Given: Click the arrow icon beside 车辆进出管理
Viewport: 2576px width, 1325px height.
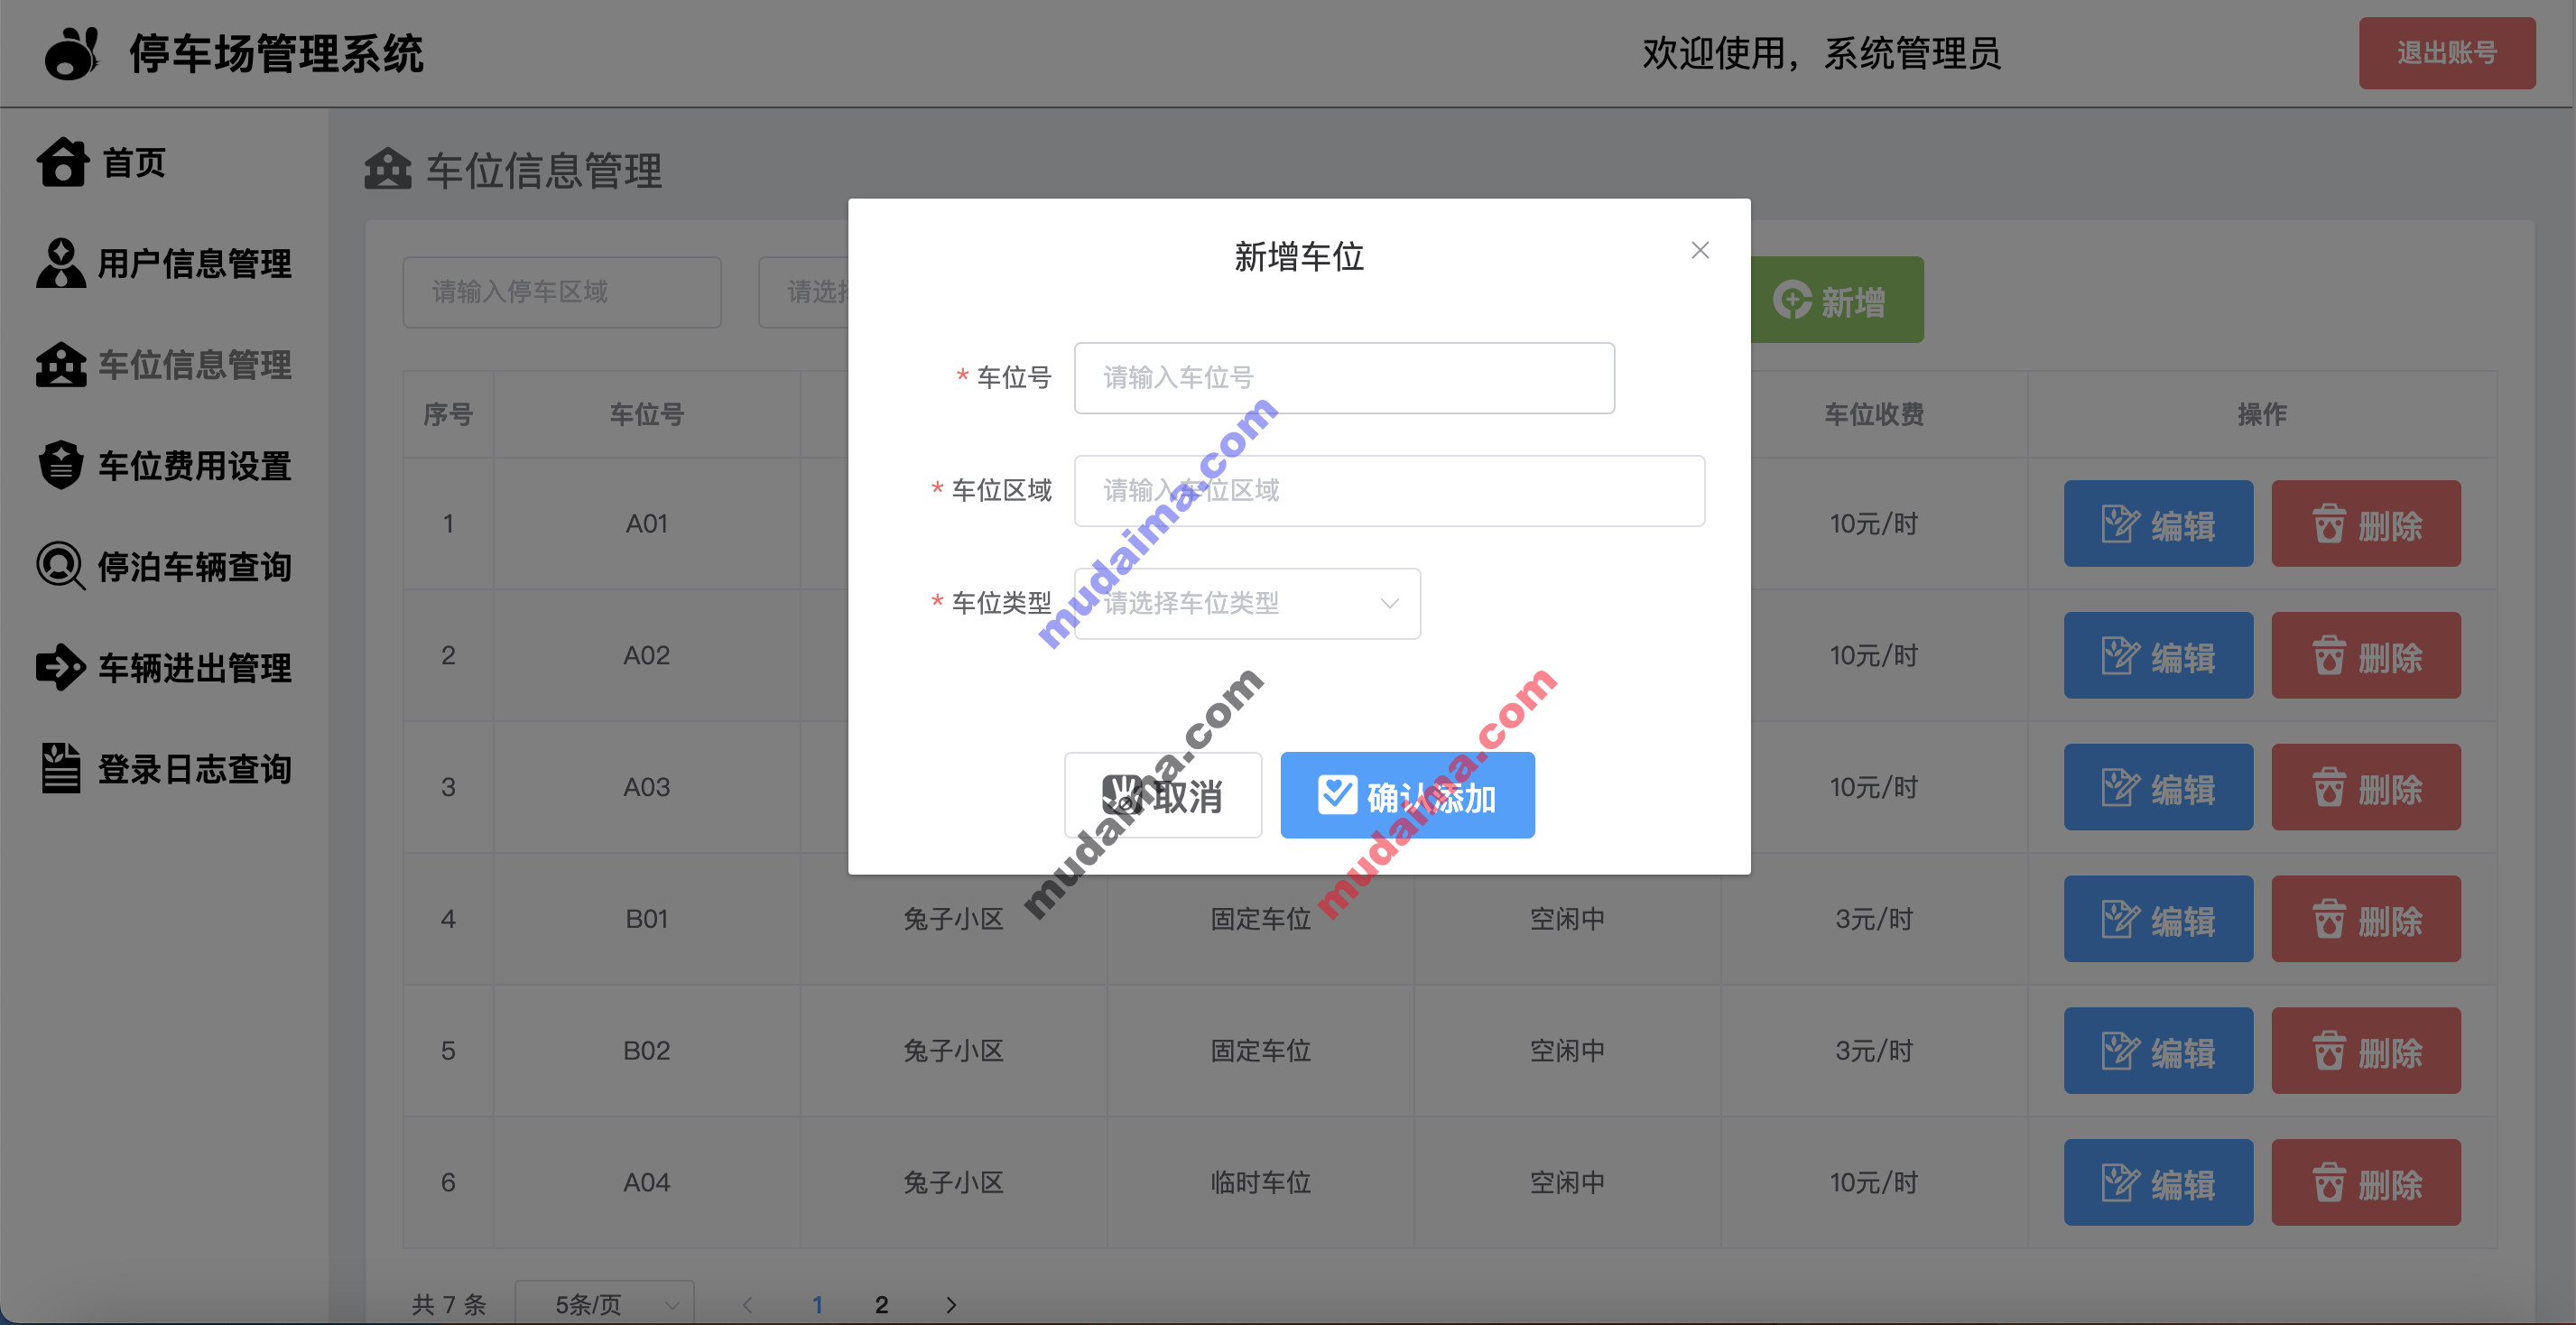Looking at the screenshot, I should [61, 667].
